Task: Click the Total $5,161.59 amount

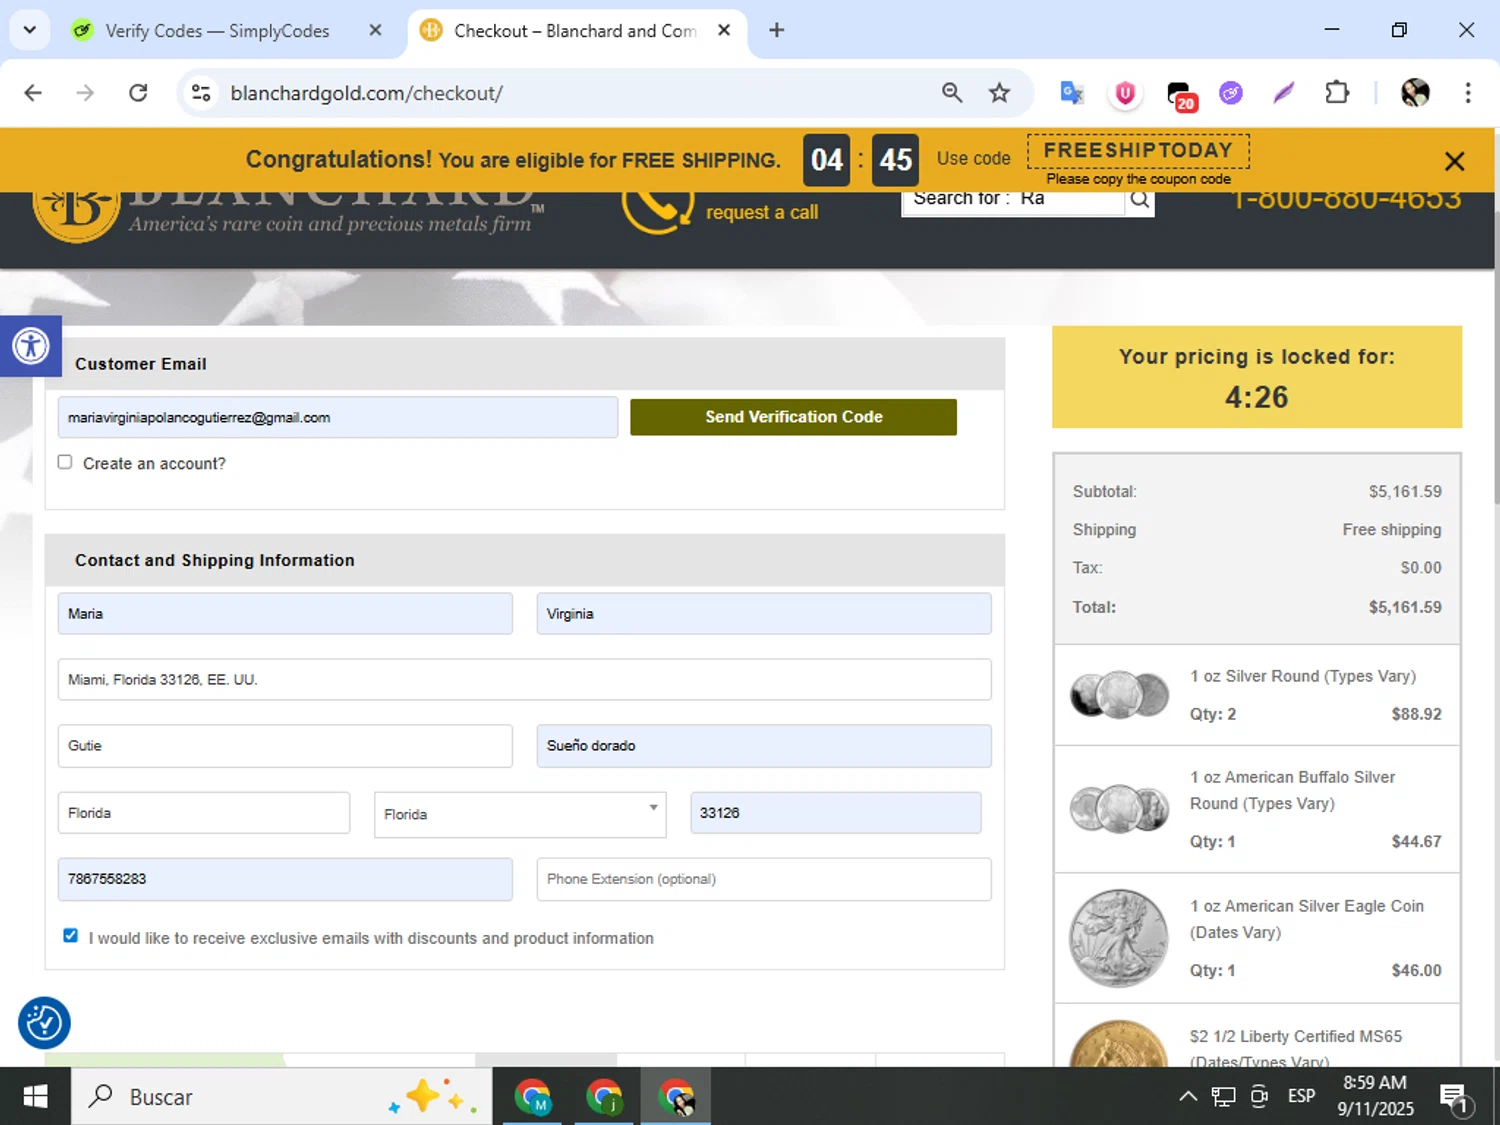Action: pos(1405,607)
